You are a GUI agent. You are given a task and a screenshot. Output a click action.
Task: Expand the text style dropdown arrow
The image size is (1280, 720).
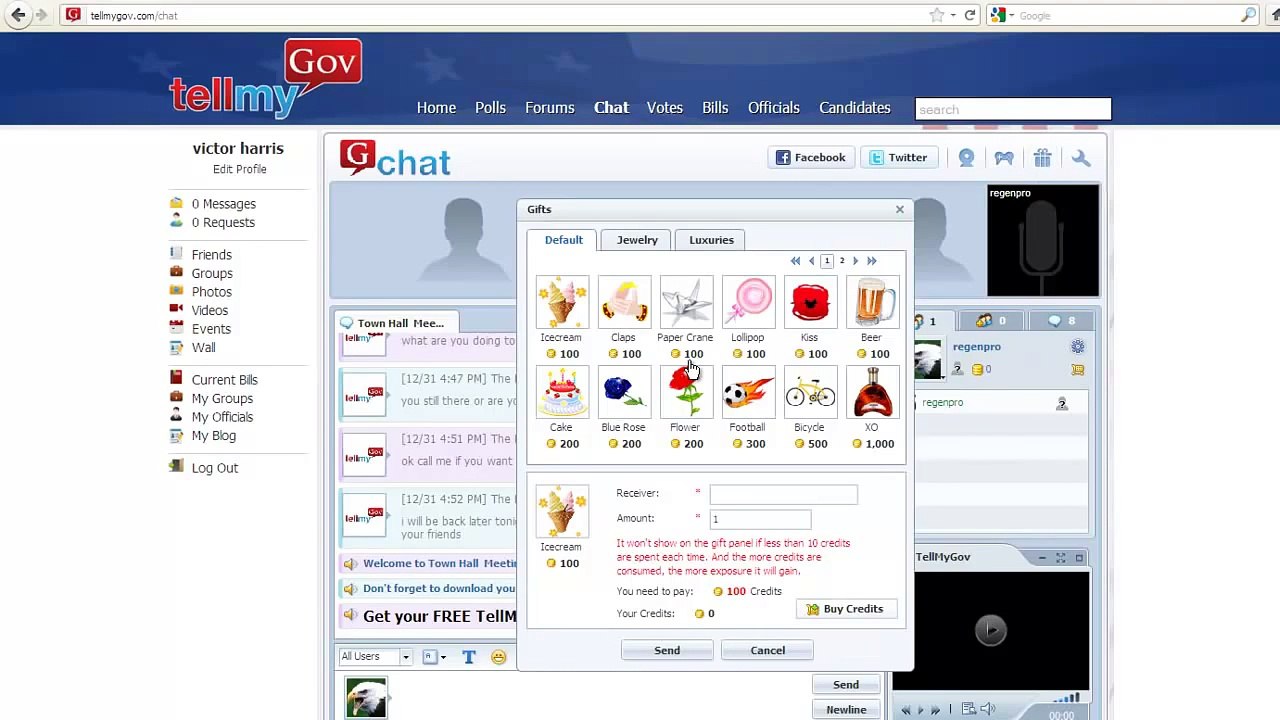[443, 657]
